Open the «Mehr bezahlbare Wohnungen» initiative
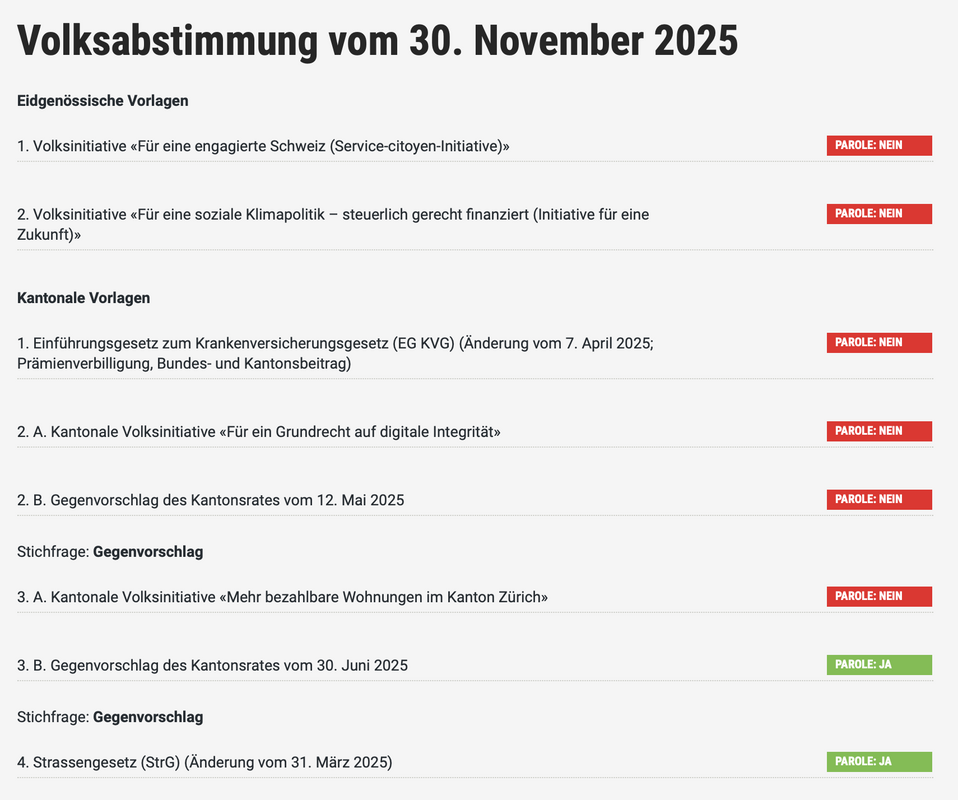 (283, 597)
